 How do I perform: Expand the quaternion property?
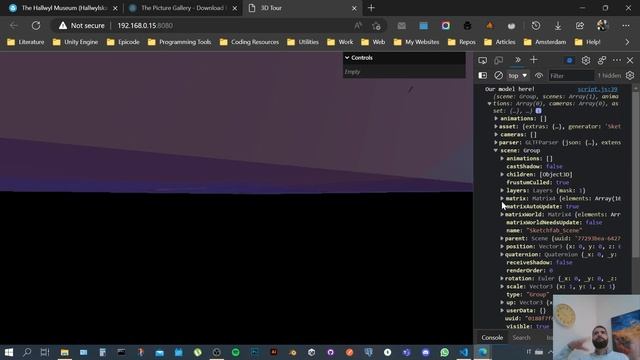pos(502,254)
